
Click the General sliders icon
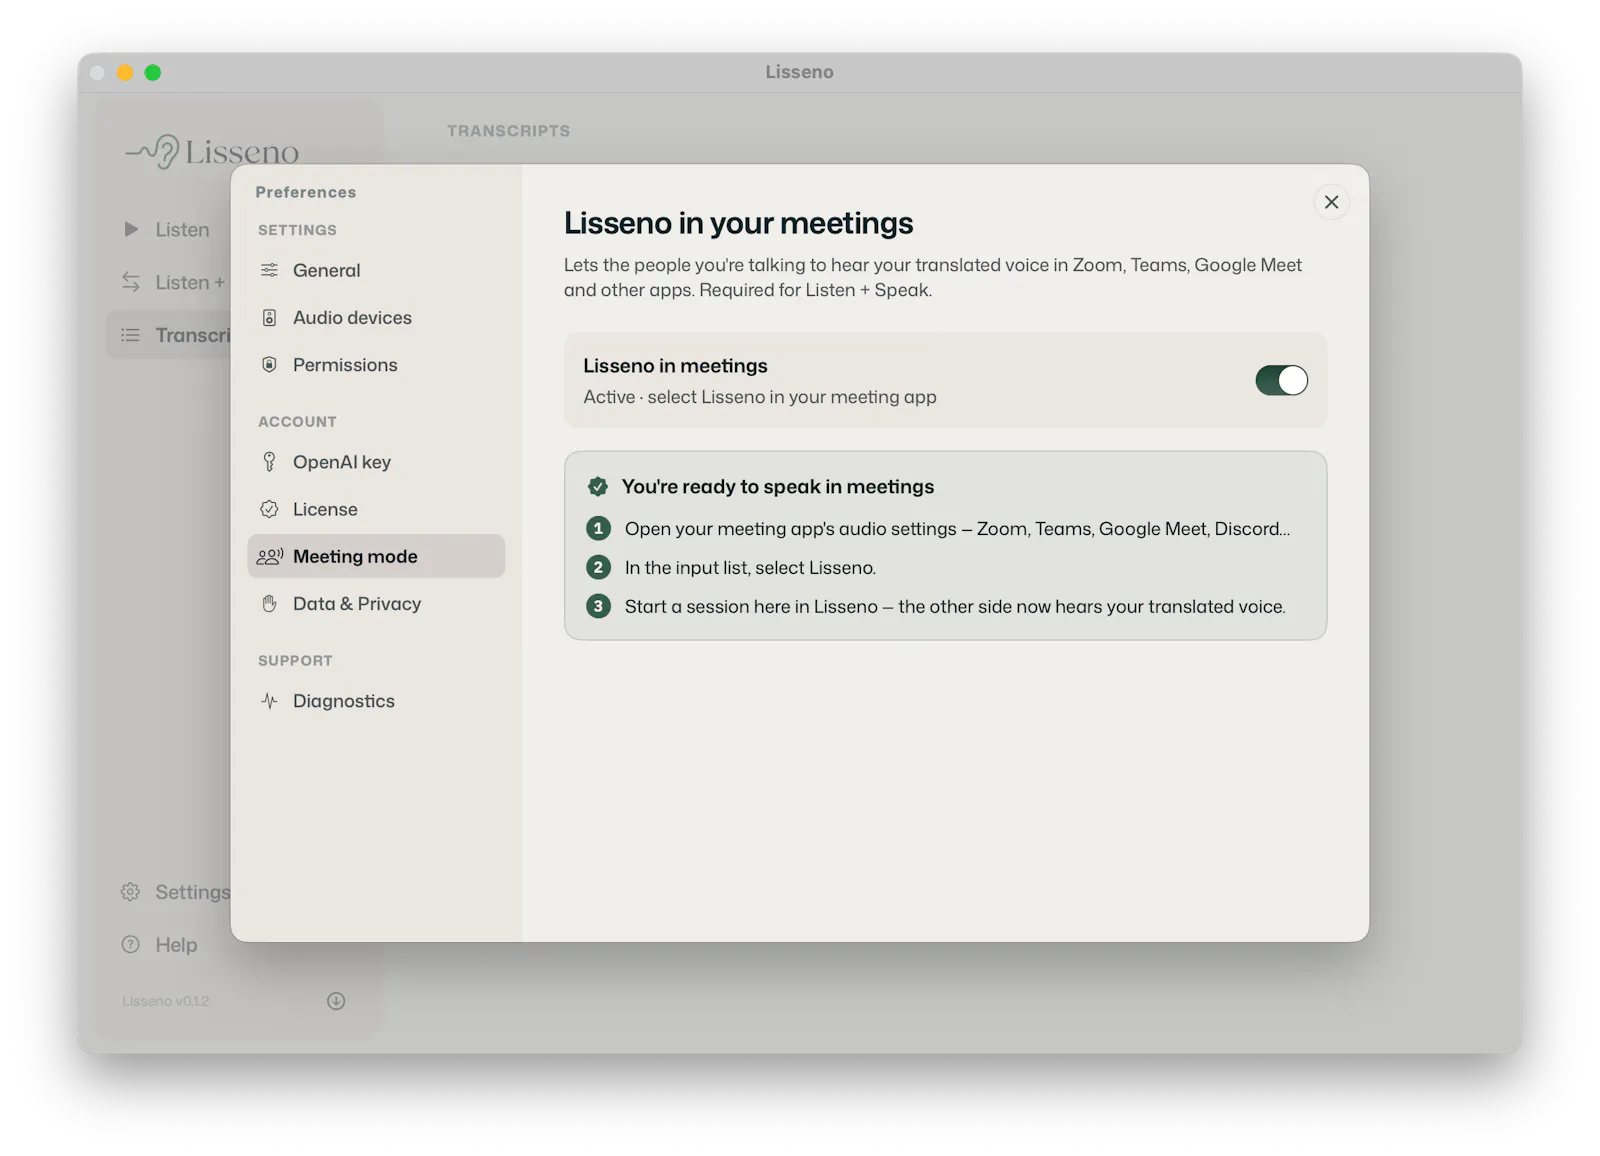pos(269,270)
